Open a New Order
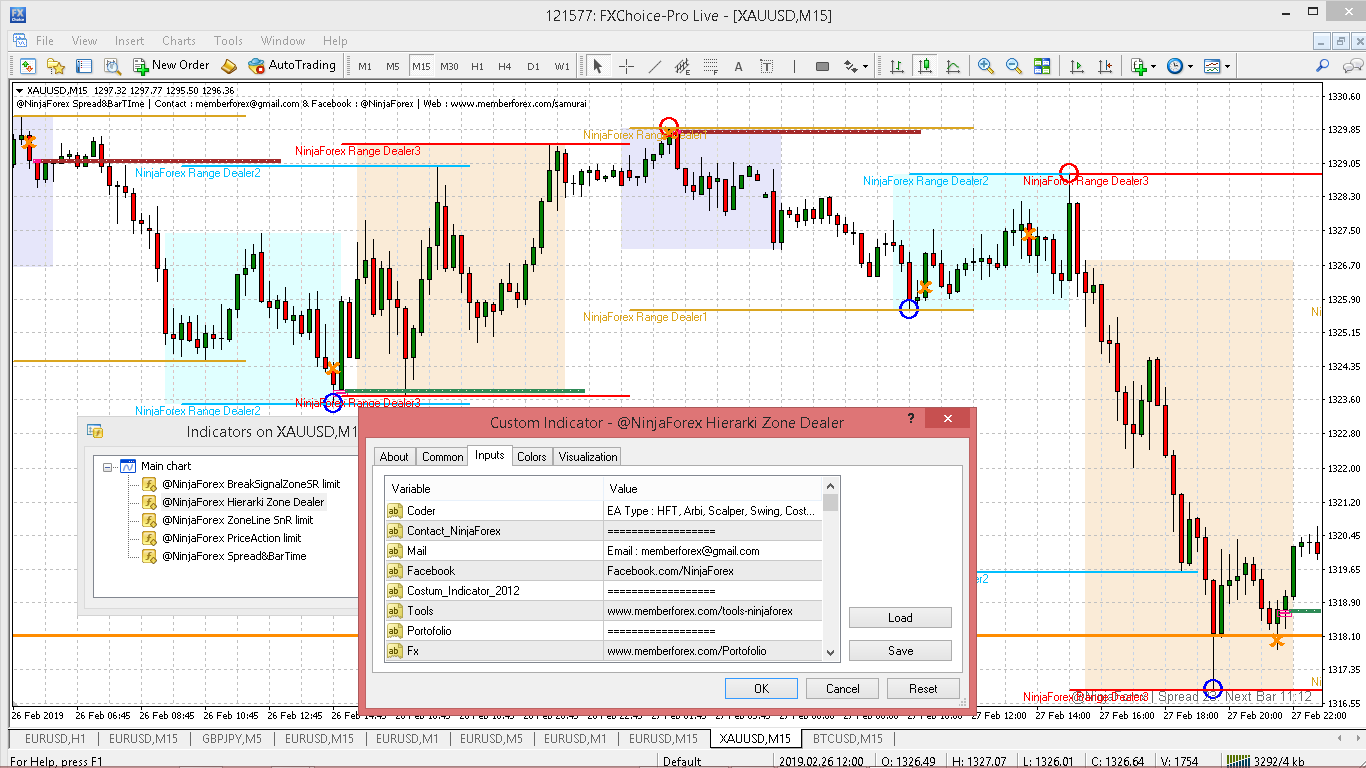The width and height of the screenshot is (1366, 768). [172, 66]
